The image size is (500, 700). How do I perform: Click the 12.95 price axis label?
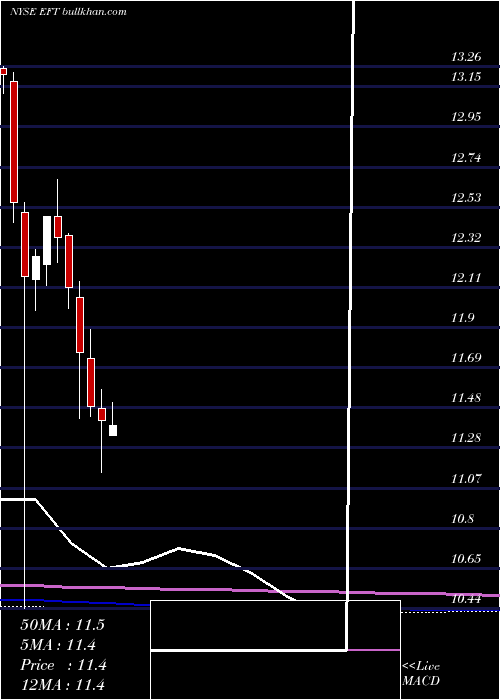(467, 117)
